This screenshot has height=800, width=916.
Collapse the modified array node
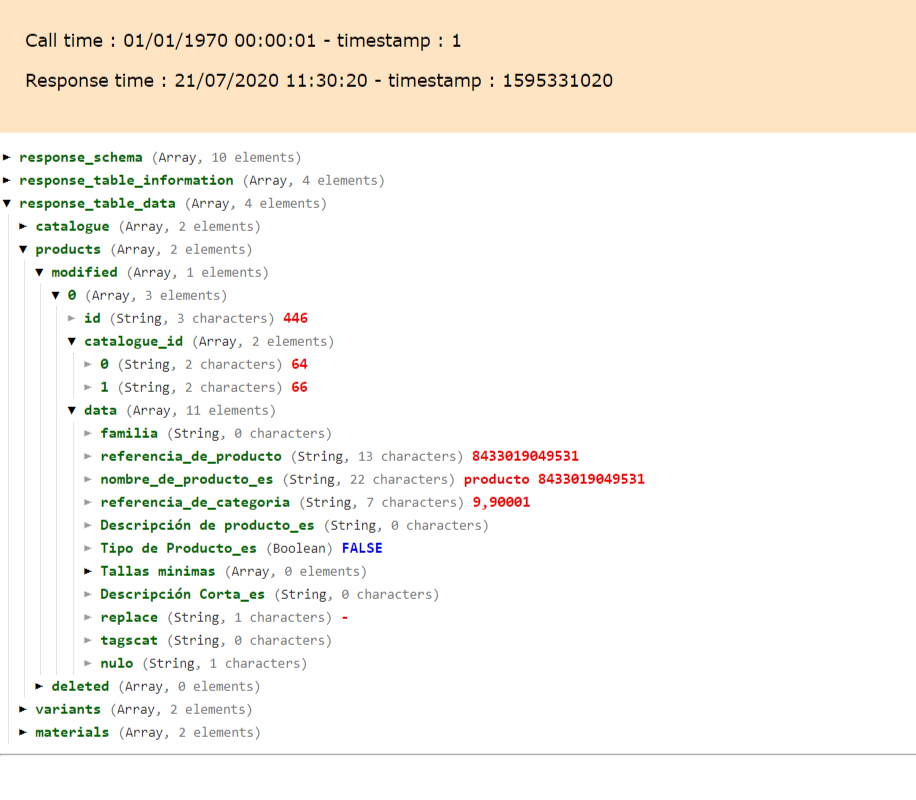pos(40,272)
